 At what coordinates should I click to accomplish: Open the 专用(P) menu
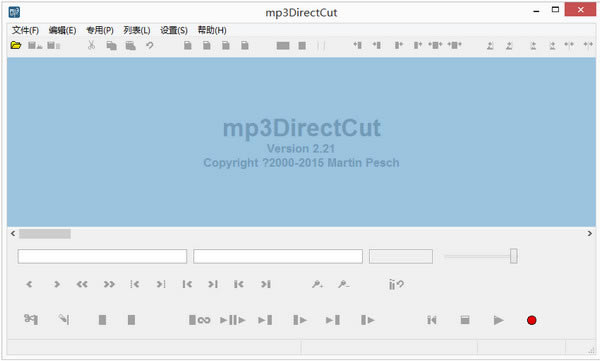click(100, 30)
